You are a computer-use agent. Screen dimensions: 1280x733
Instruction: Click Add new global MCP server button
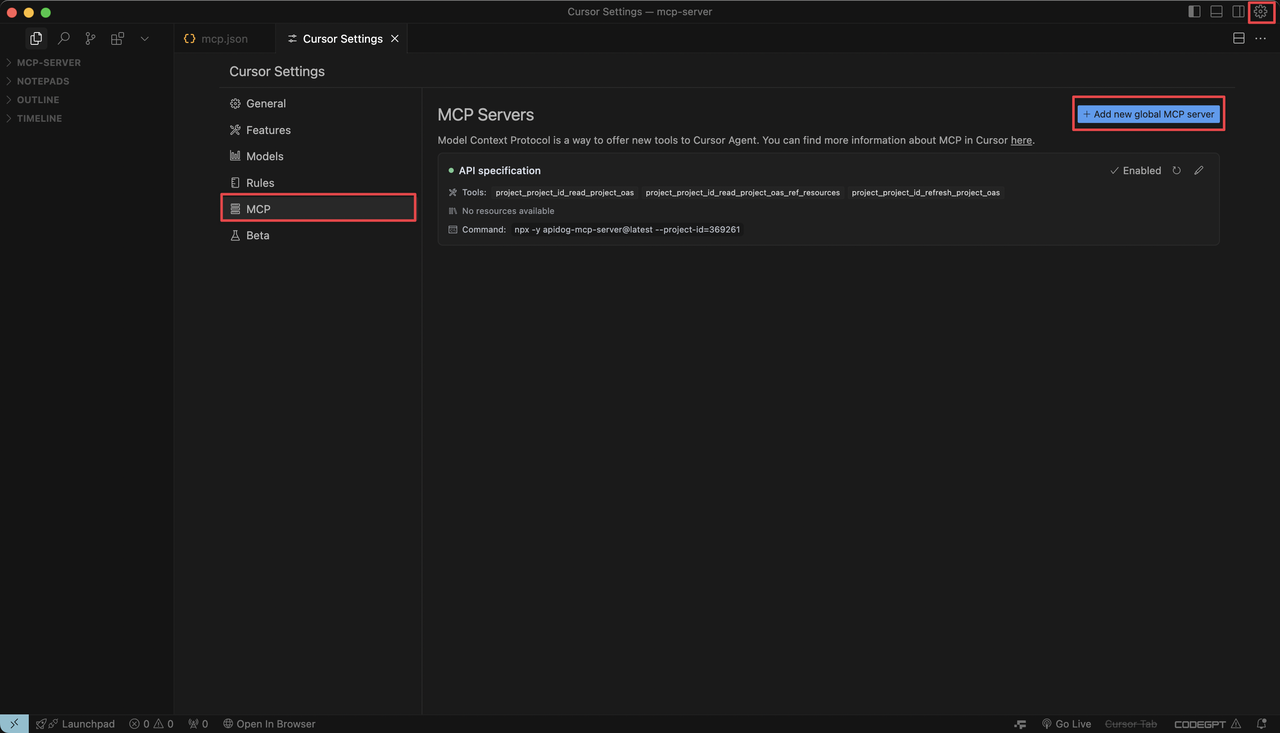pos(1149,114)
